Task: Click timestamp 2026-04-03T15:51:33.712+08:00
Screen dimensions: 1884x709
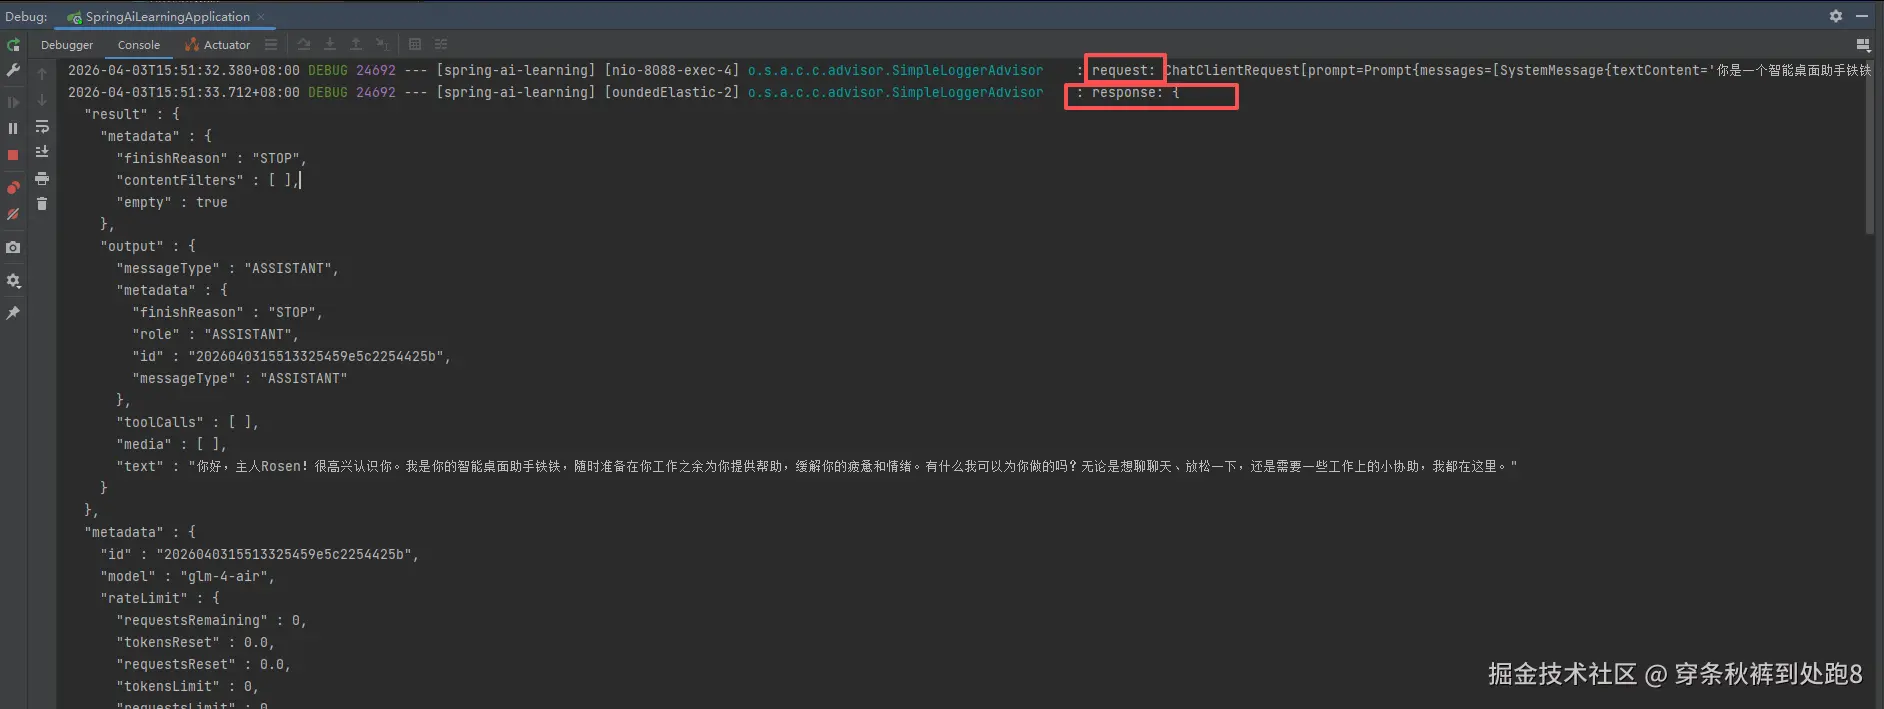Action: [x=184, y=92]
